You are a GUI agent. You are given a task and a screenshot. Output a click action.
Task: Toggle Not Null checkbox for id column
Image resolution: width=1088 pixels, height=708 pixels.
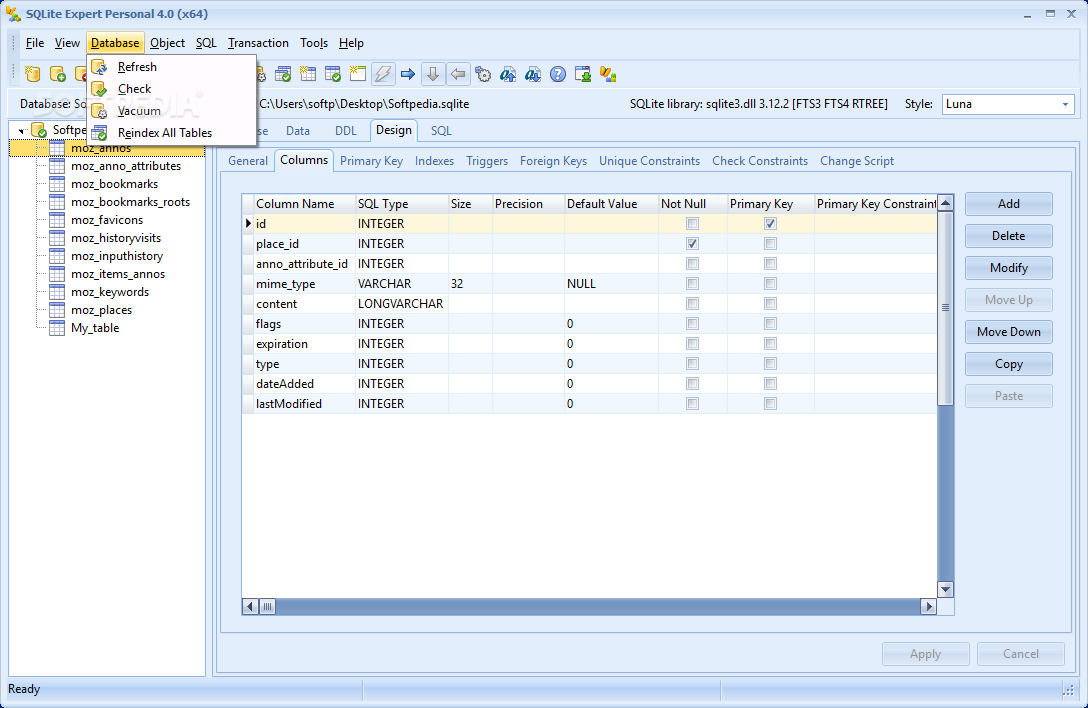tap(692, 224)
